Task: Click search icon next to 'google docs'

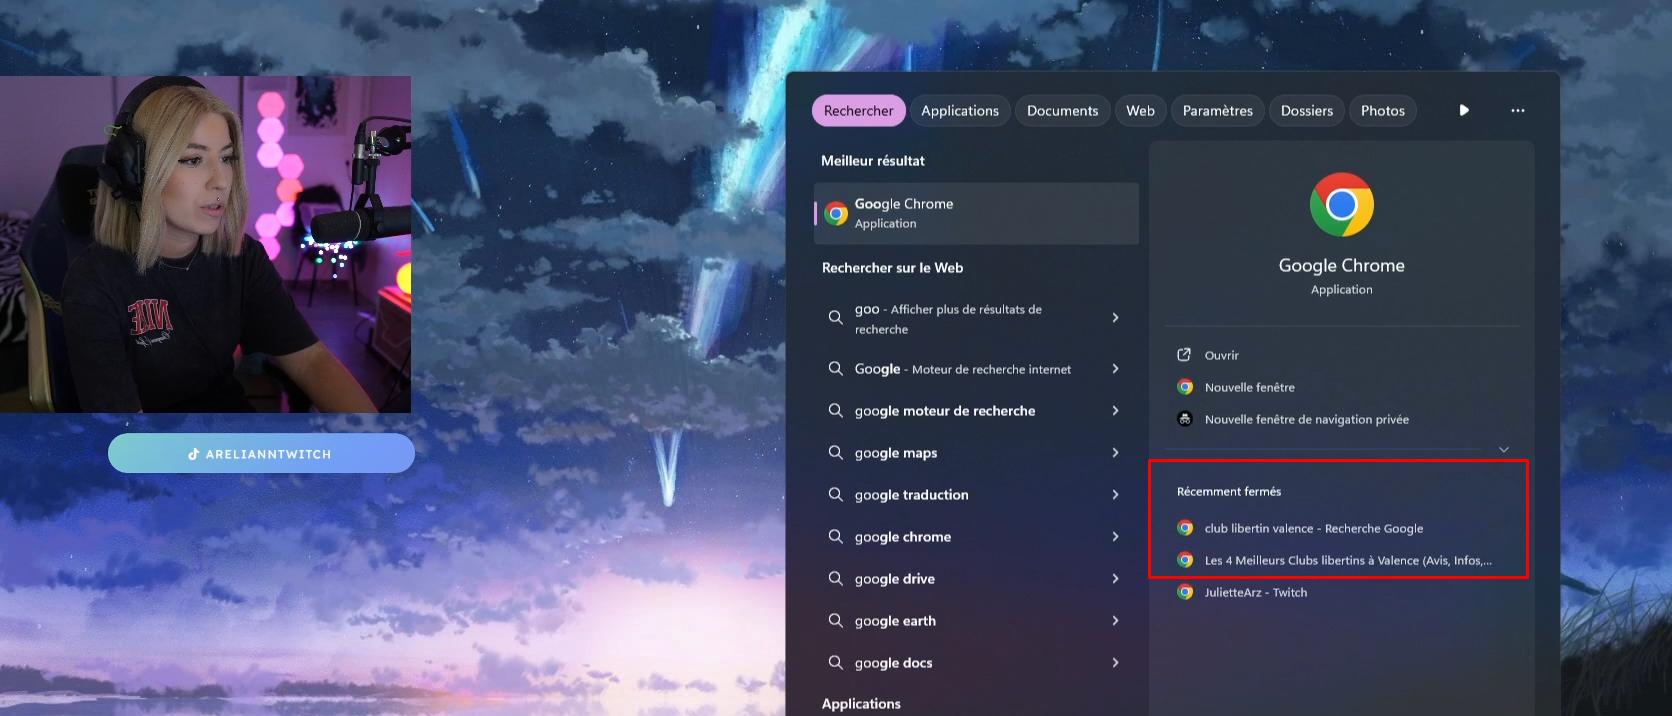Action: tap(835, 662)
